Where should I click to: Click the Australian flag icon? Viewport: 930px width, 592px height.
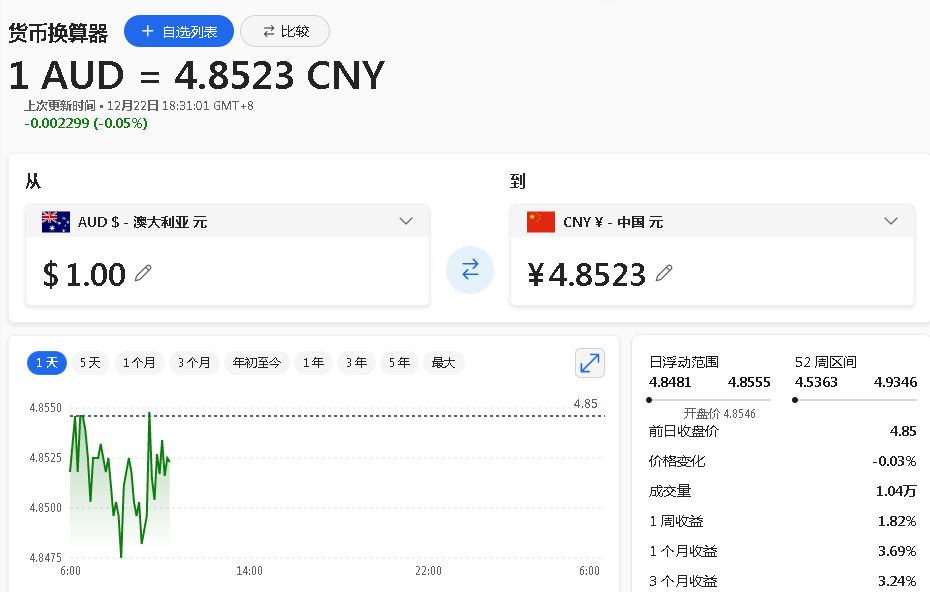pyautogui.click(x=56, y=222)
